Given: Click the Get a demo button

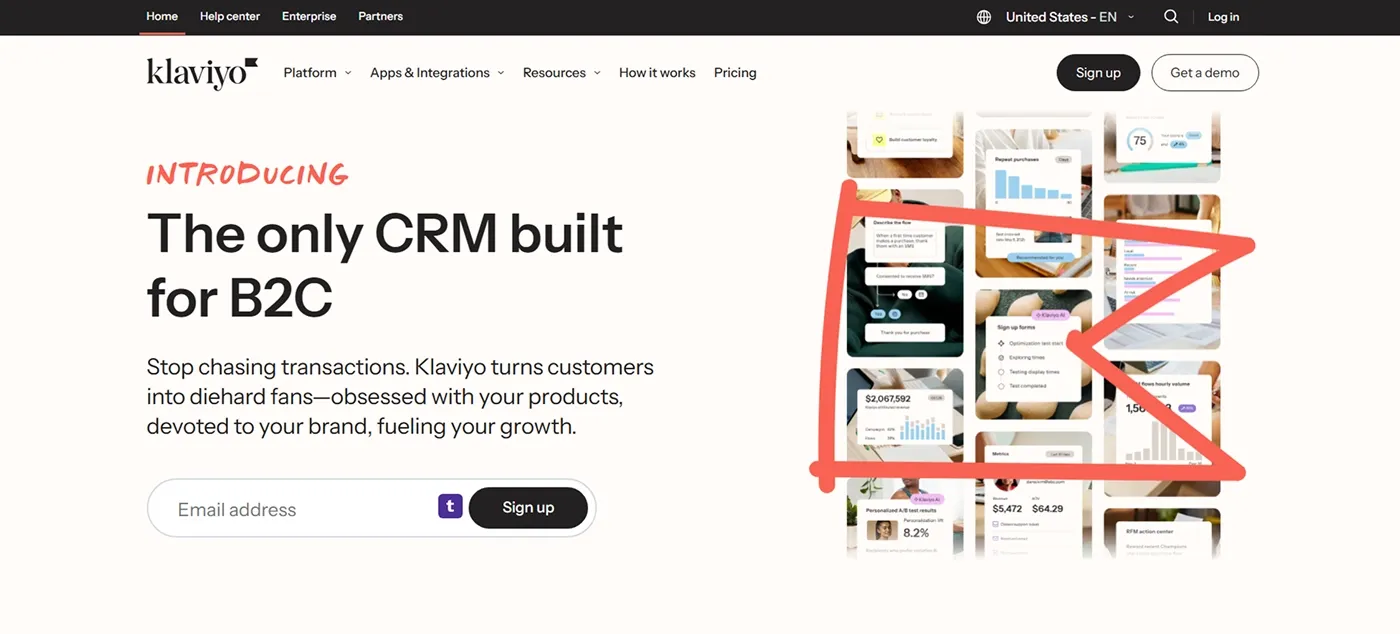Looking at the screenshot, I should pyautogui.click(x=1204, y=73).
